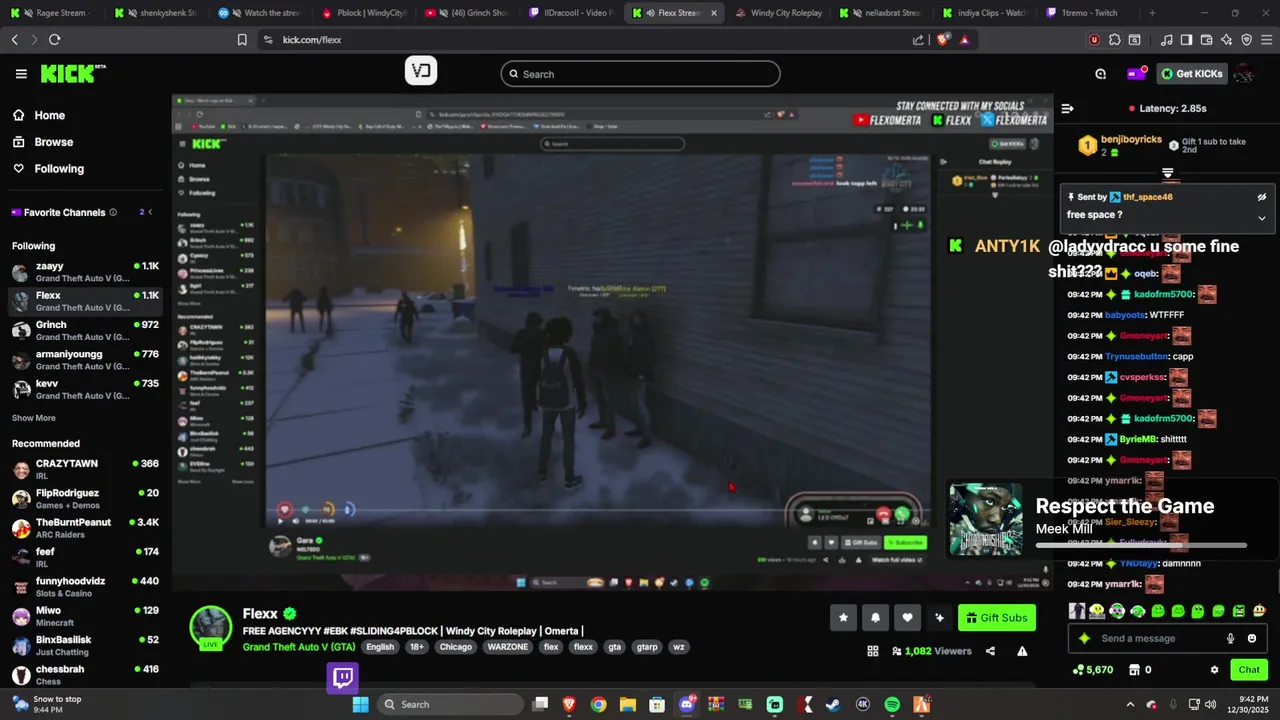Bookmark this page icon in address bar
Screen dimensions: 1280x720
click(x=242, y=40)
